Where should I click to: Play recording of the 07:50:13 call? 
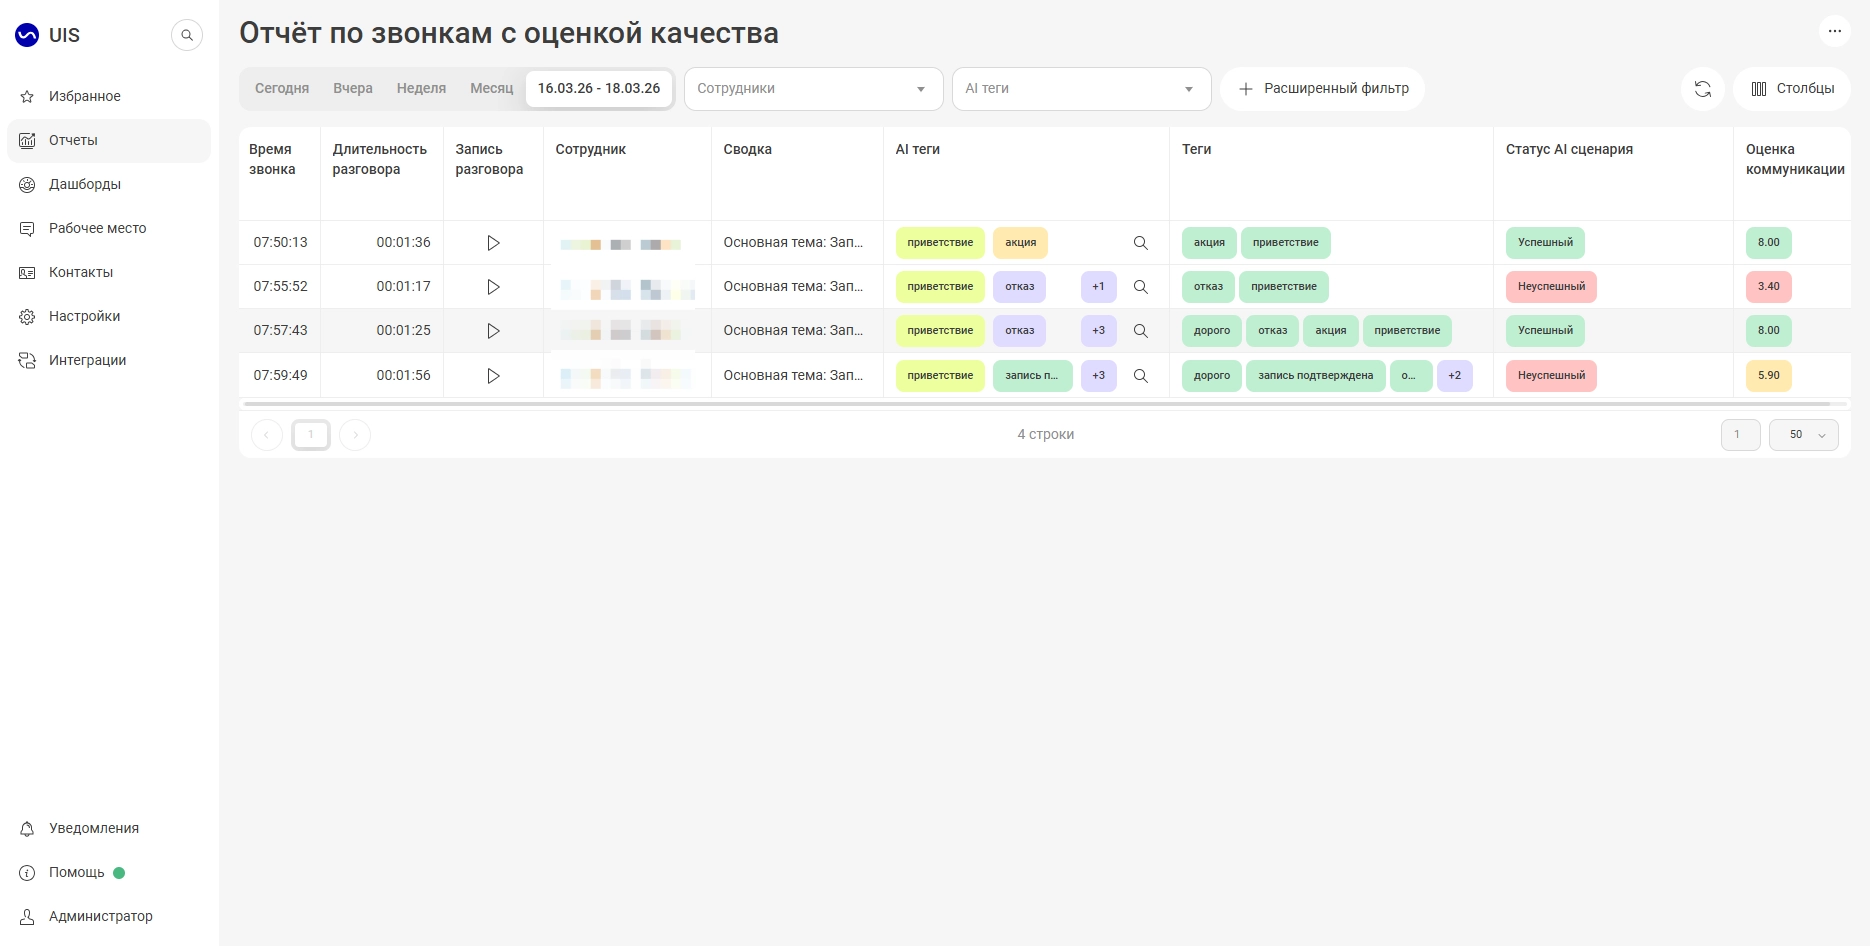click(x=493, y=243)
